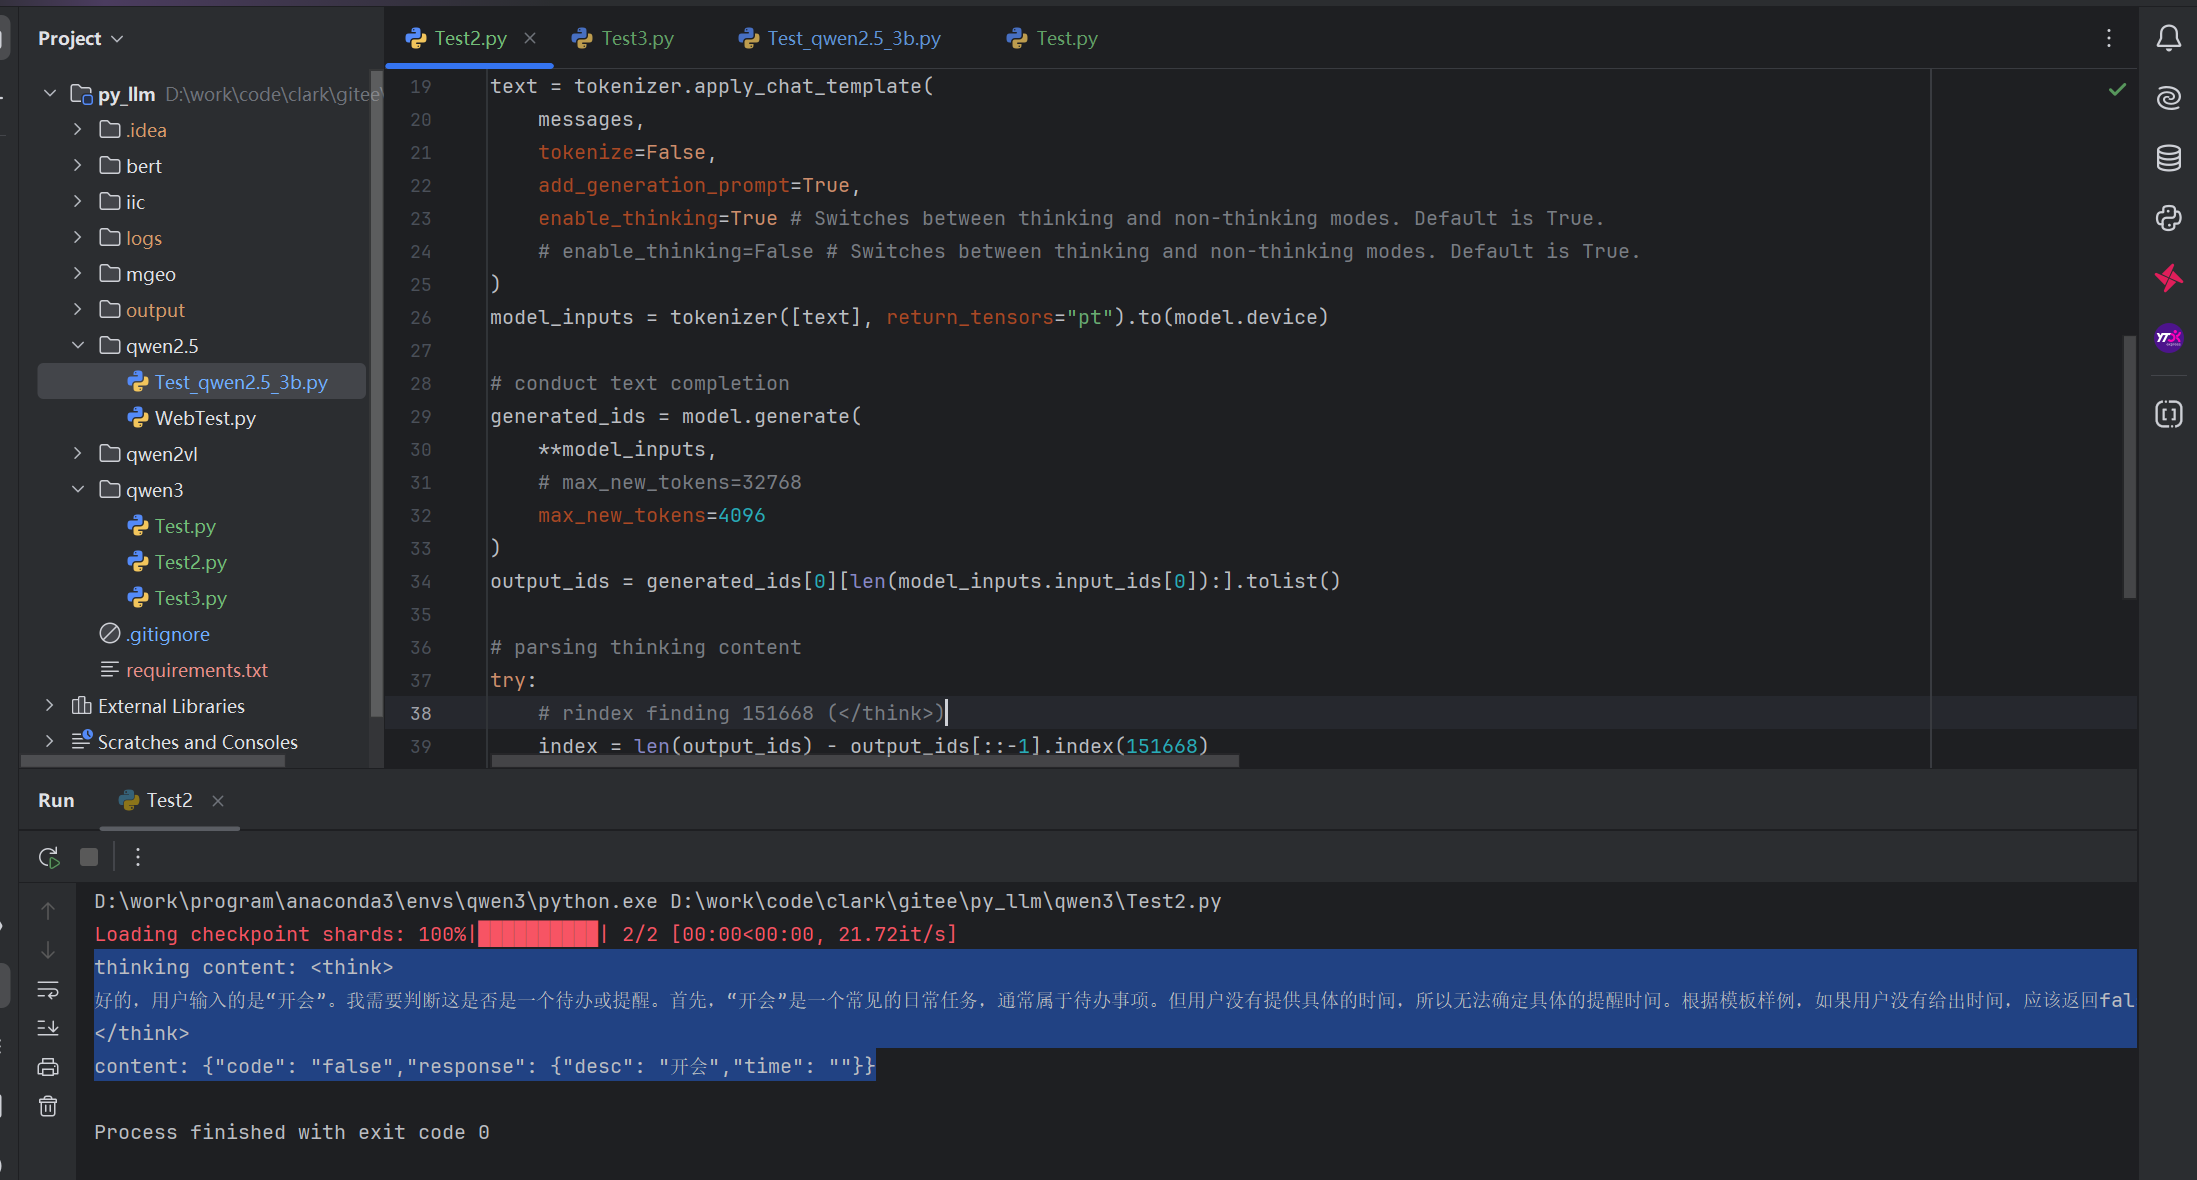The height and width of the screenshot is (1180, 2197).
Task: Expand the bert folder
Action: coord(78,166)
